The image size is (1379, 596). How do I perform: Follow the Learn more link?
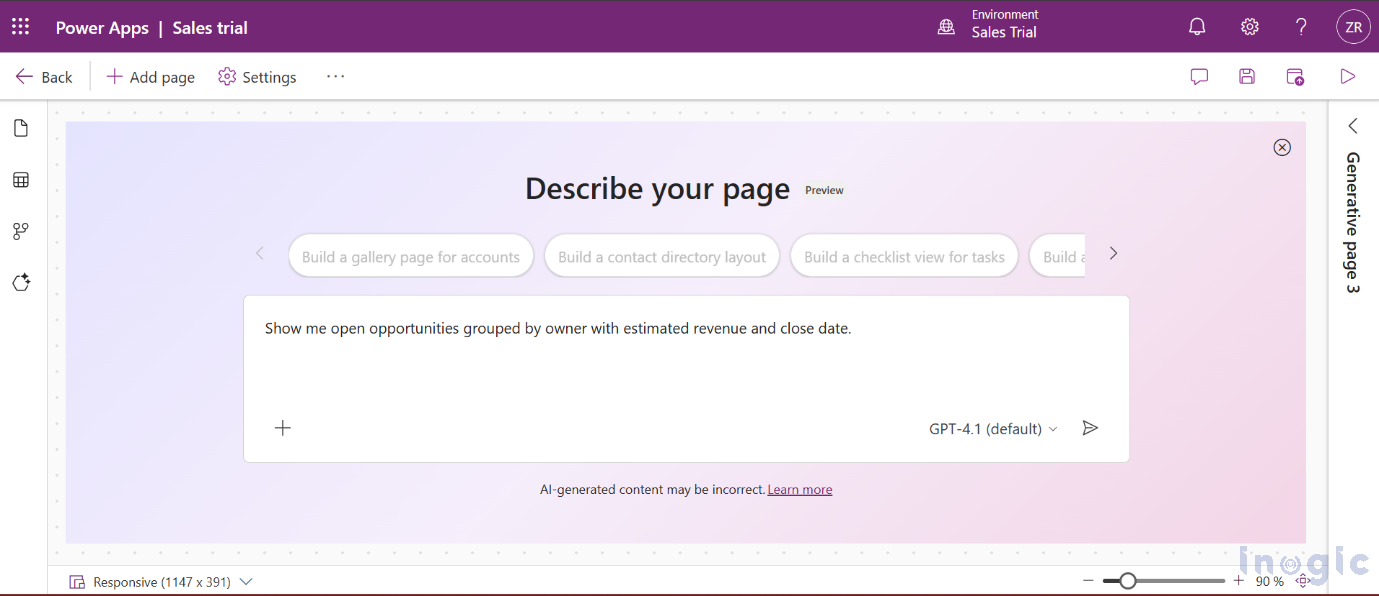[x=799, y=490]
